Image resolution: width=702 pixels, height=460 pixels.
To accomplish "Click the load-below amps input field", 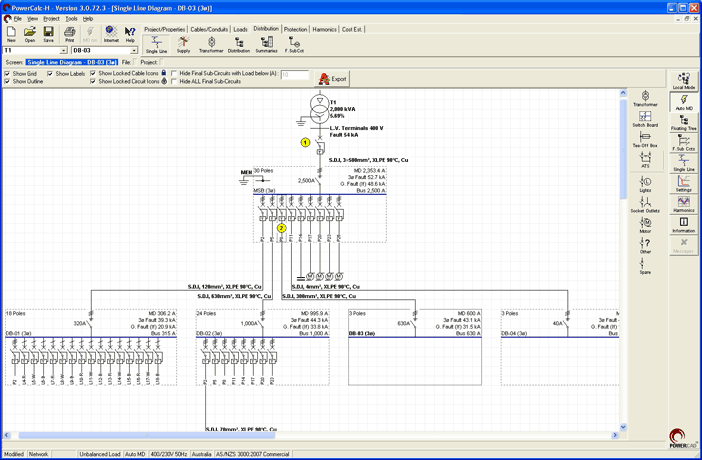I will point(295,74).
